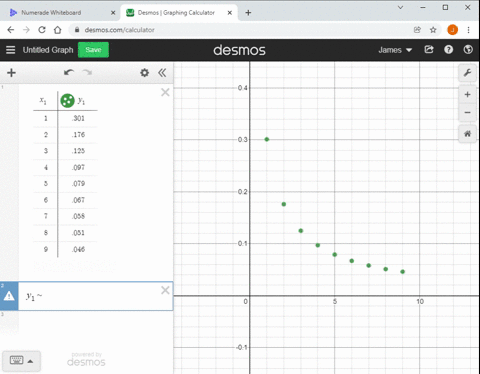Open the James account dropdown

(x=395, y=50)
